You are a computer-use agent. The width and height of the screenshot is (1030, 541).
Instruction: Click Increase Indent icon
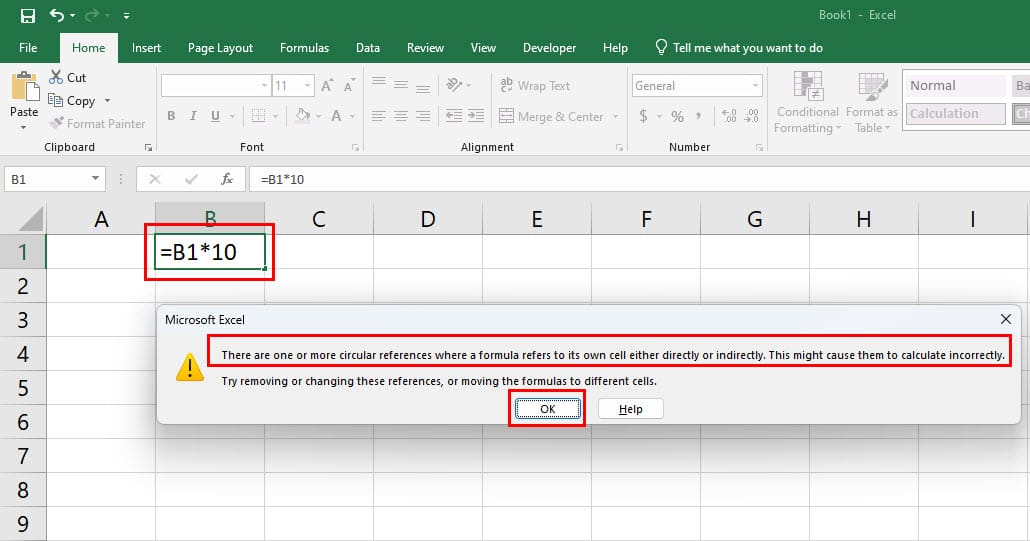[x=476, y=116]
